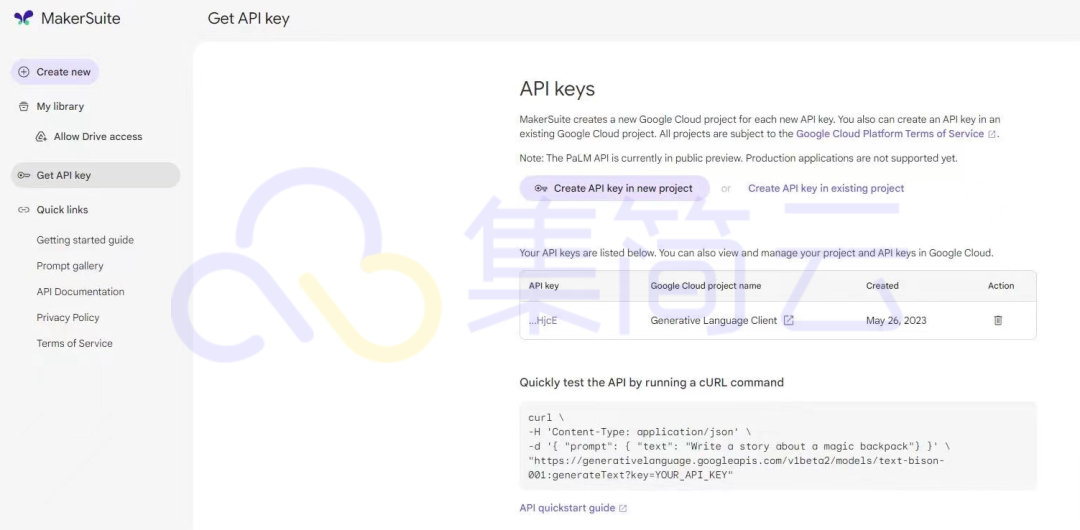
Task: Open Google Cloud Platform Terms of Service link
Action: click(x=890, y=134)
